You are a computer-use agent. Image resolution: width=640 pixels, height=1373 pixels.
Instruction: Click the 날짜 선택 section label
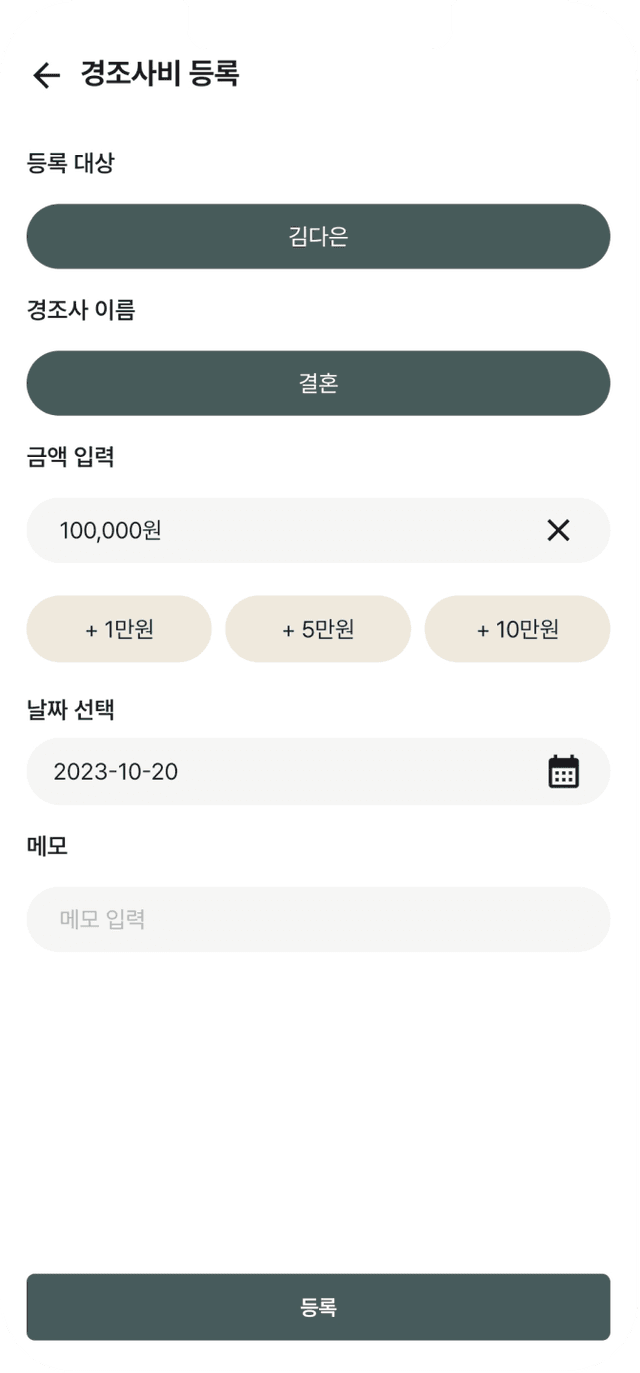[x=71, y=710]
